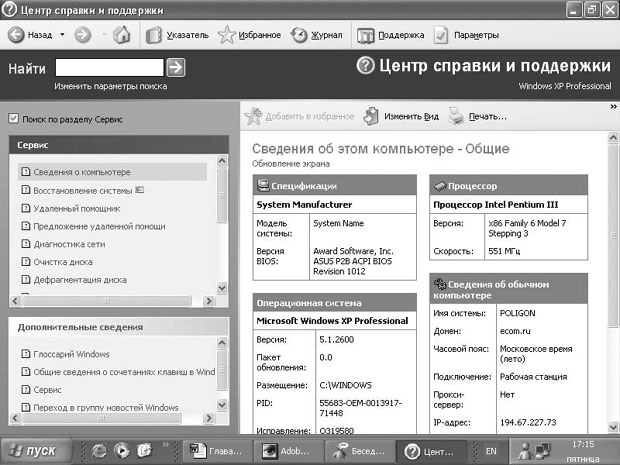The height and width of the screenshot is (465, 620).
Task: Click scroll-right arrow of Дополнительные сведения list
Action: [x=208, y=418]
